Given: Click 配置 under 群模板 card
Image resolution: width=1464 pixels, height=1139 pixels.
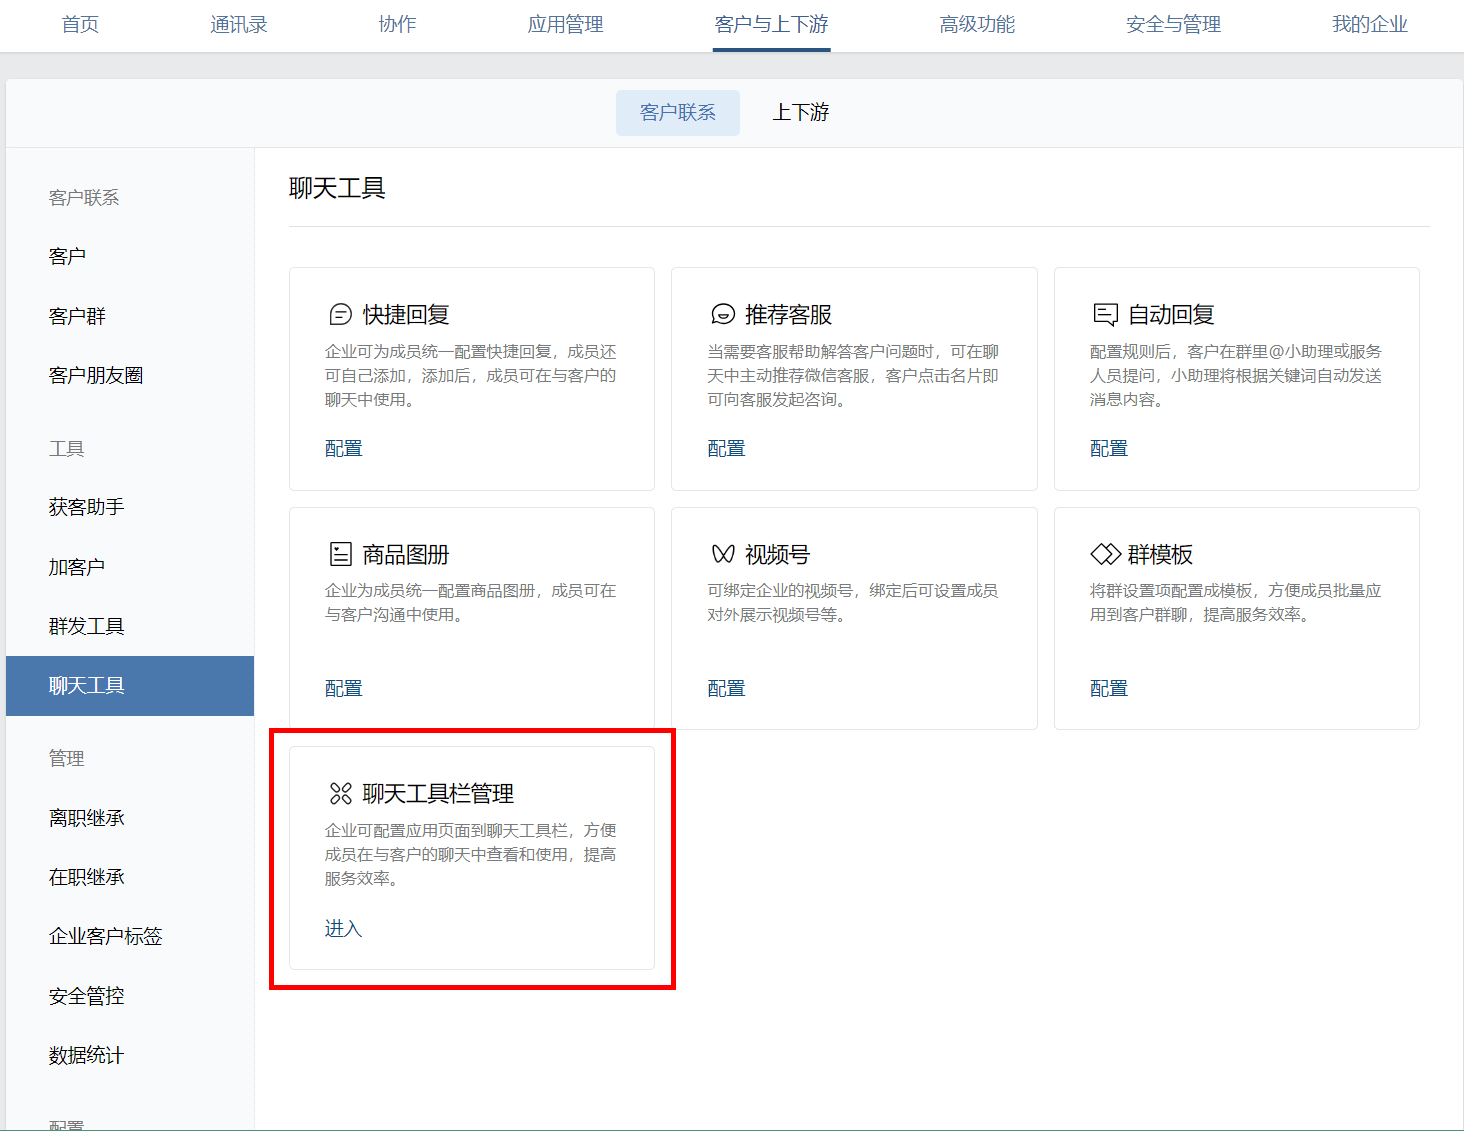Looking at the screenshot, I should pyautogui.click(x=1108, y=689).
